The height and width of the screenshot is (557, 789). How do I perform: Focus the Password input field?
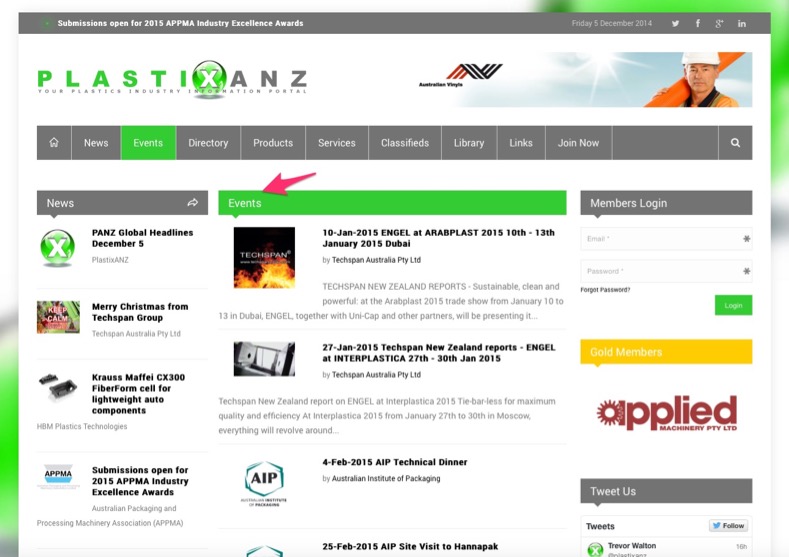point(660,271)
